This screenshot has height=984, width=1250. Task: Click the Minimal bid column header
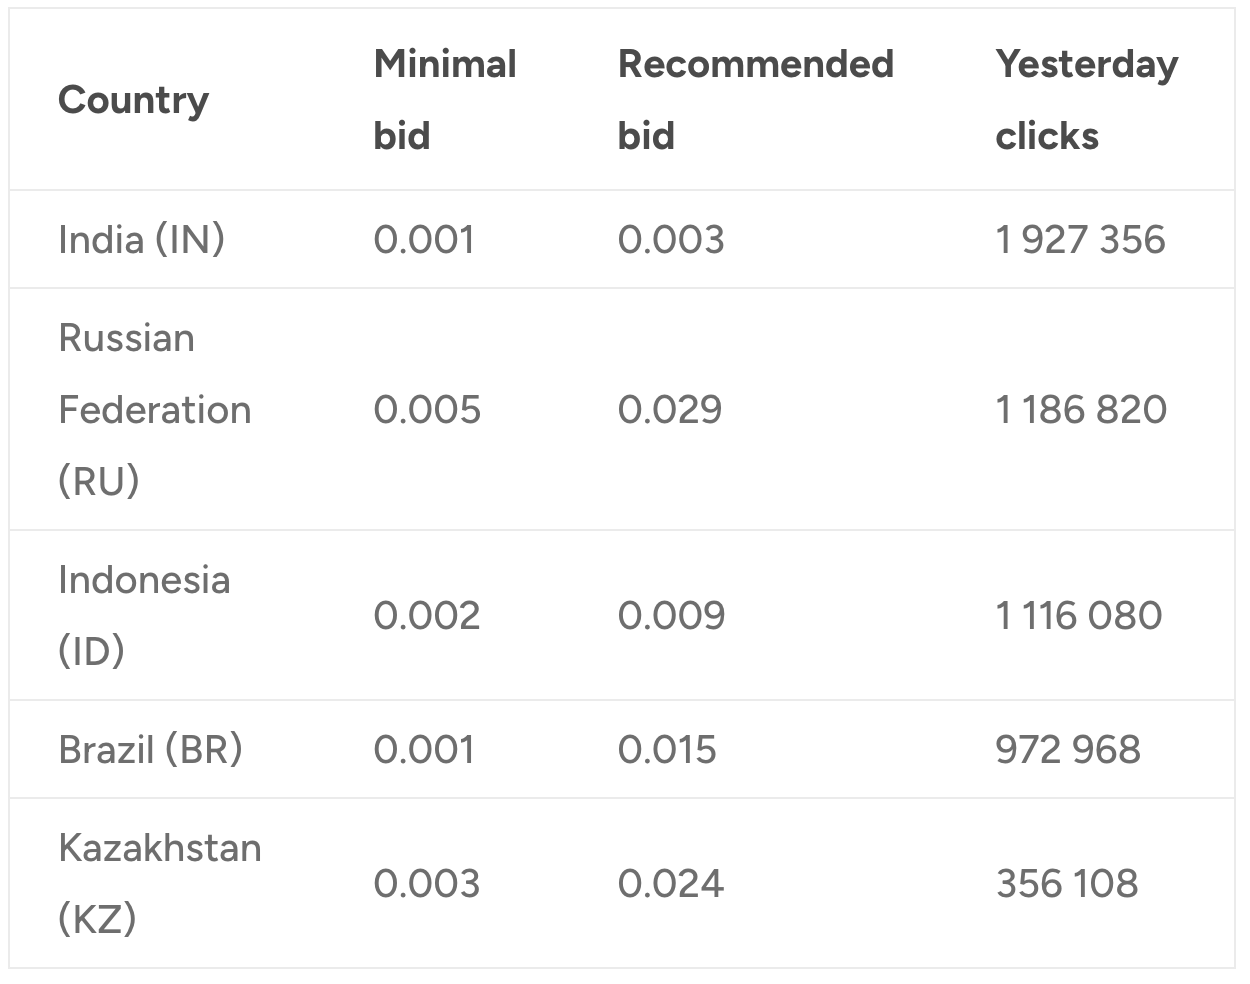point(445,100)
